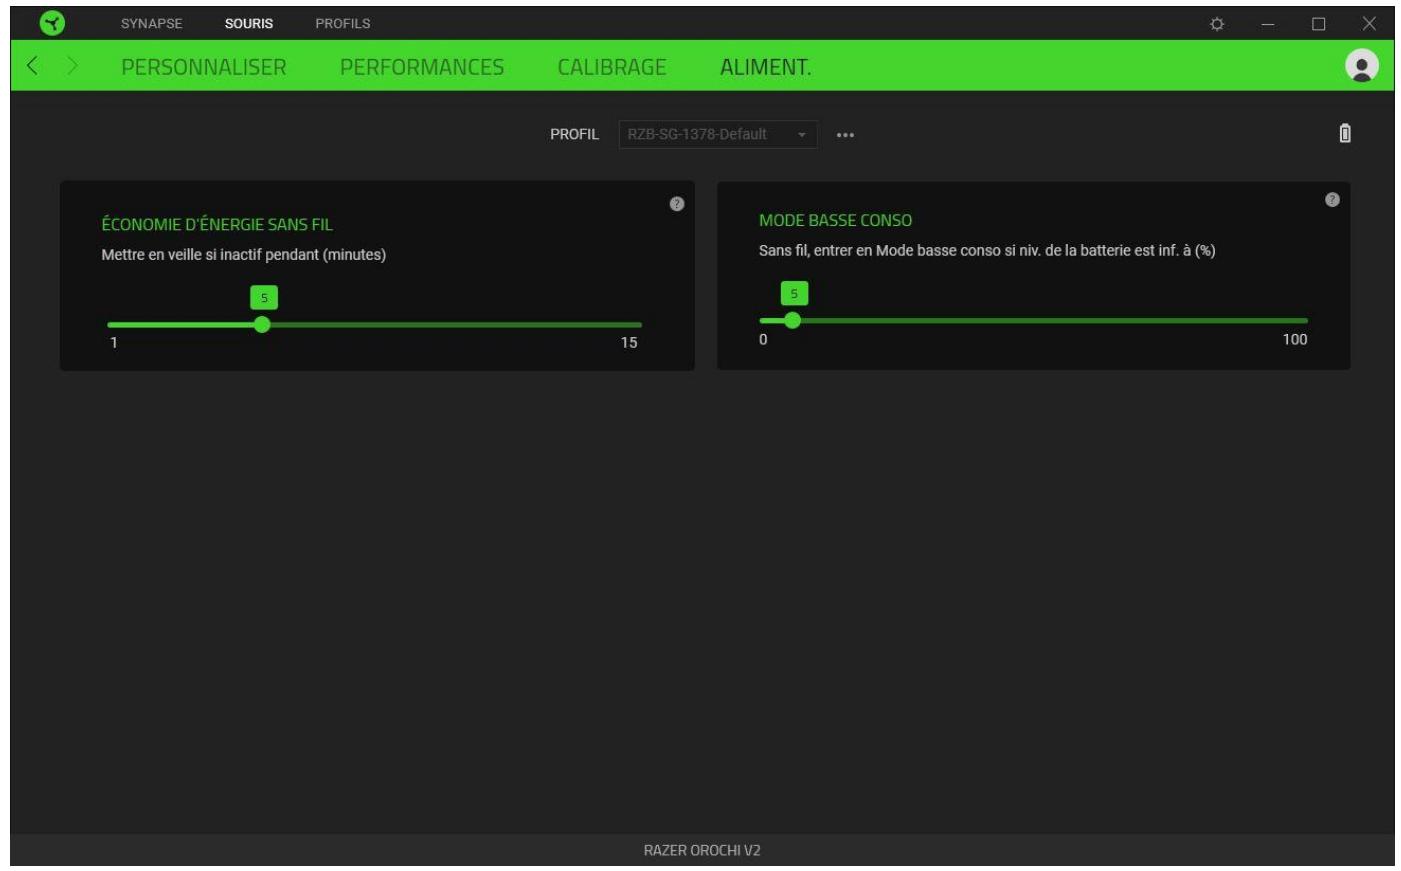Open help for Mode basse conso

click(1332, 200)
